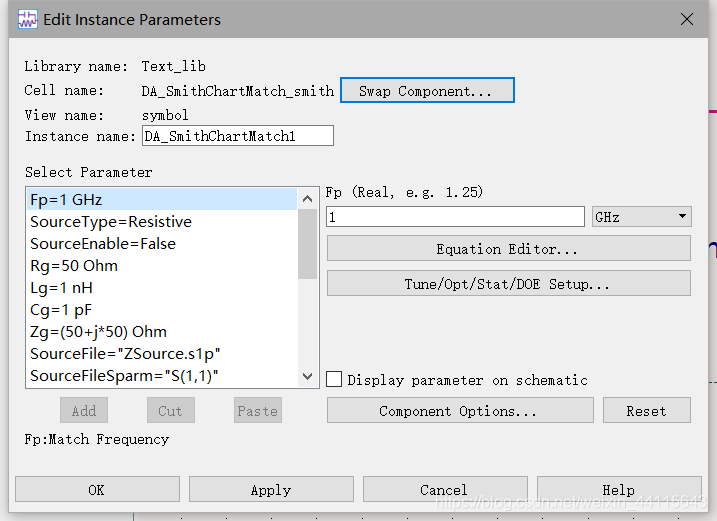Select SourceType=Resistive in parameter list

click(162, 222)
